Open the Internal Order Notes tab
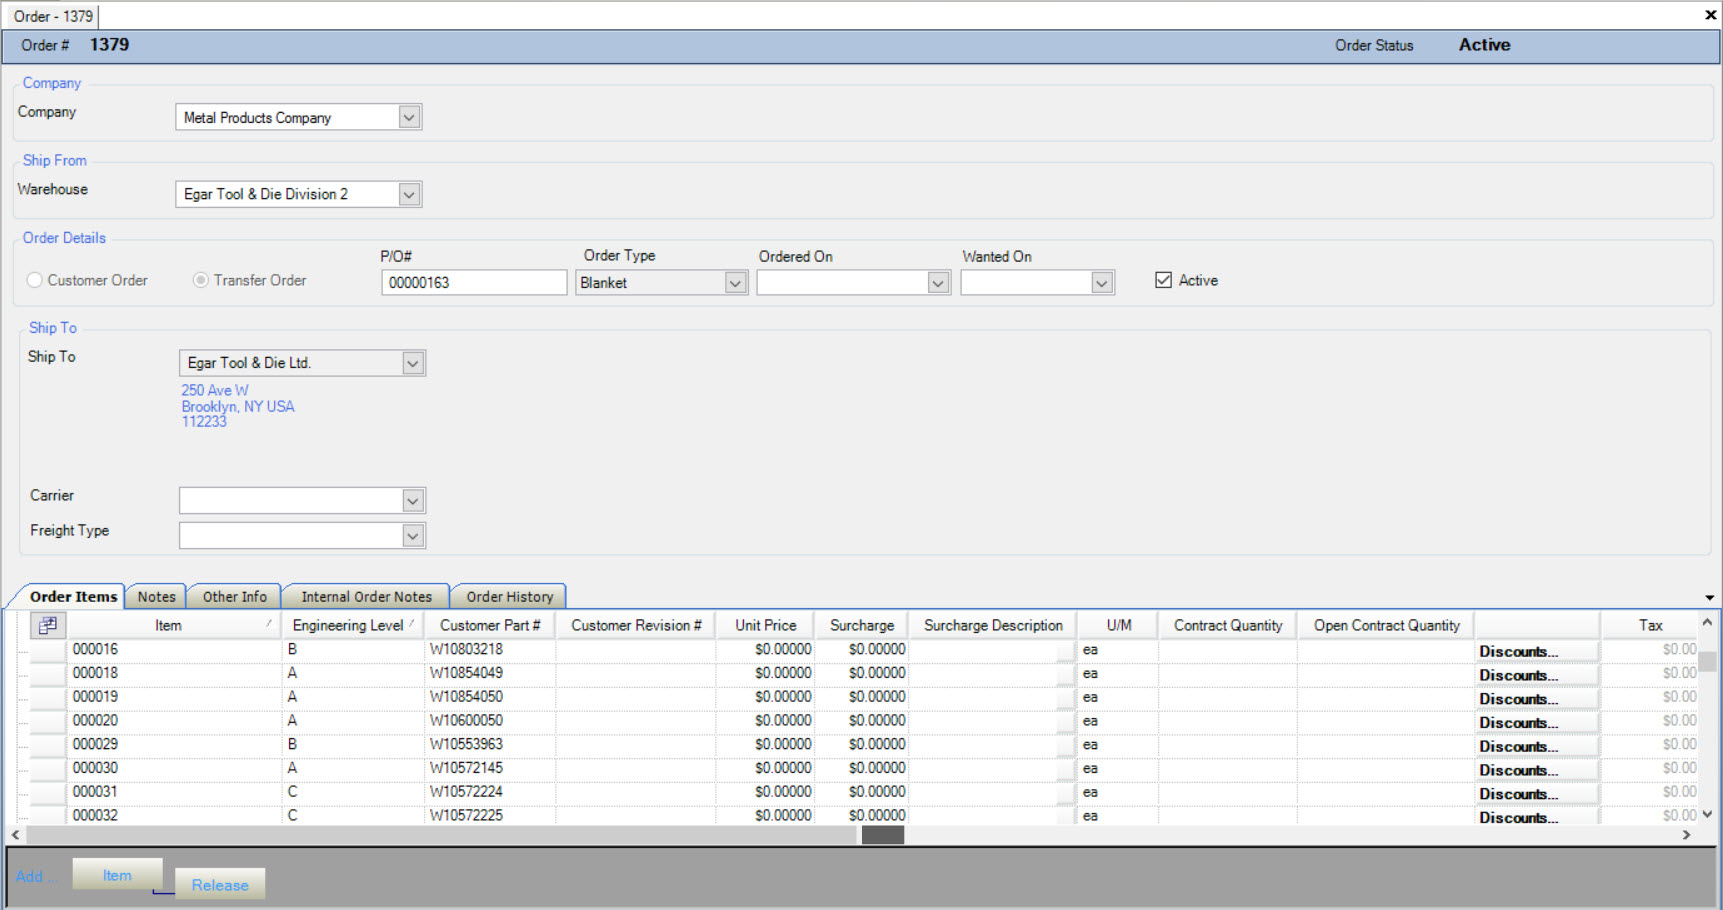Viewport: 1723px width, 910px height. pyautogui.click(x=367, y=597)
